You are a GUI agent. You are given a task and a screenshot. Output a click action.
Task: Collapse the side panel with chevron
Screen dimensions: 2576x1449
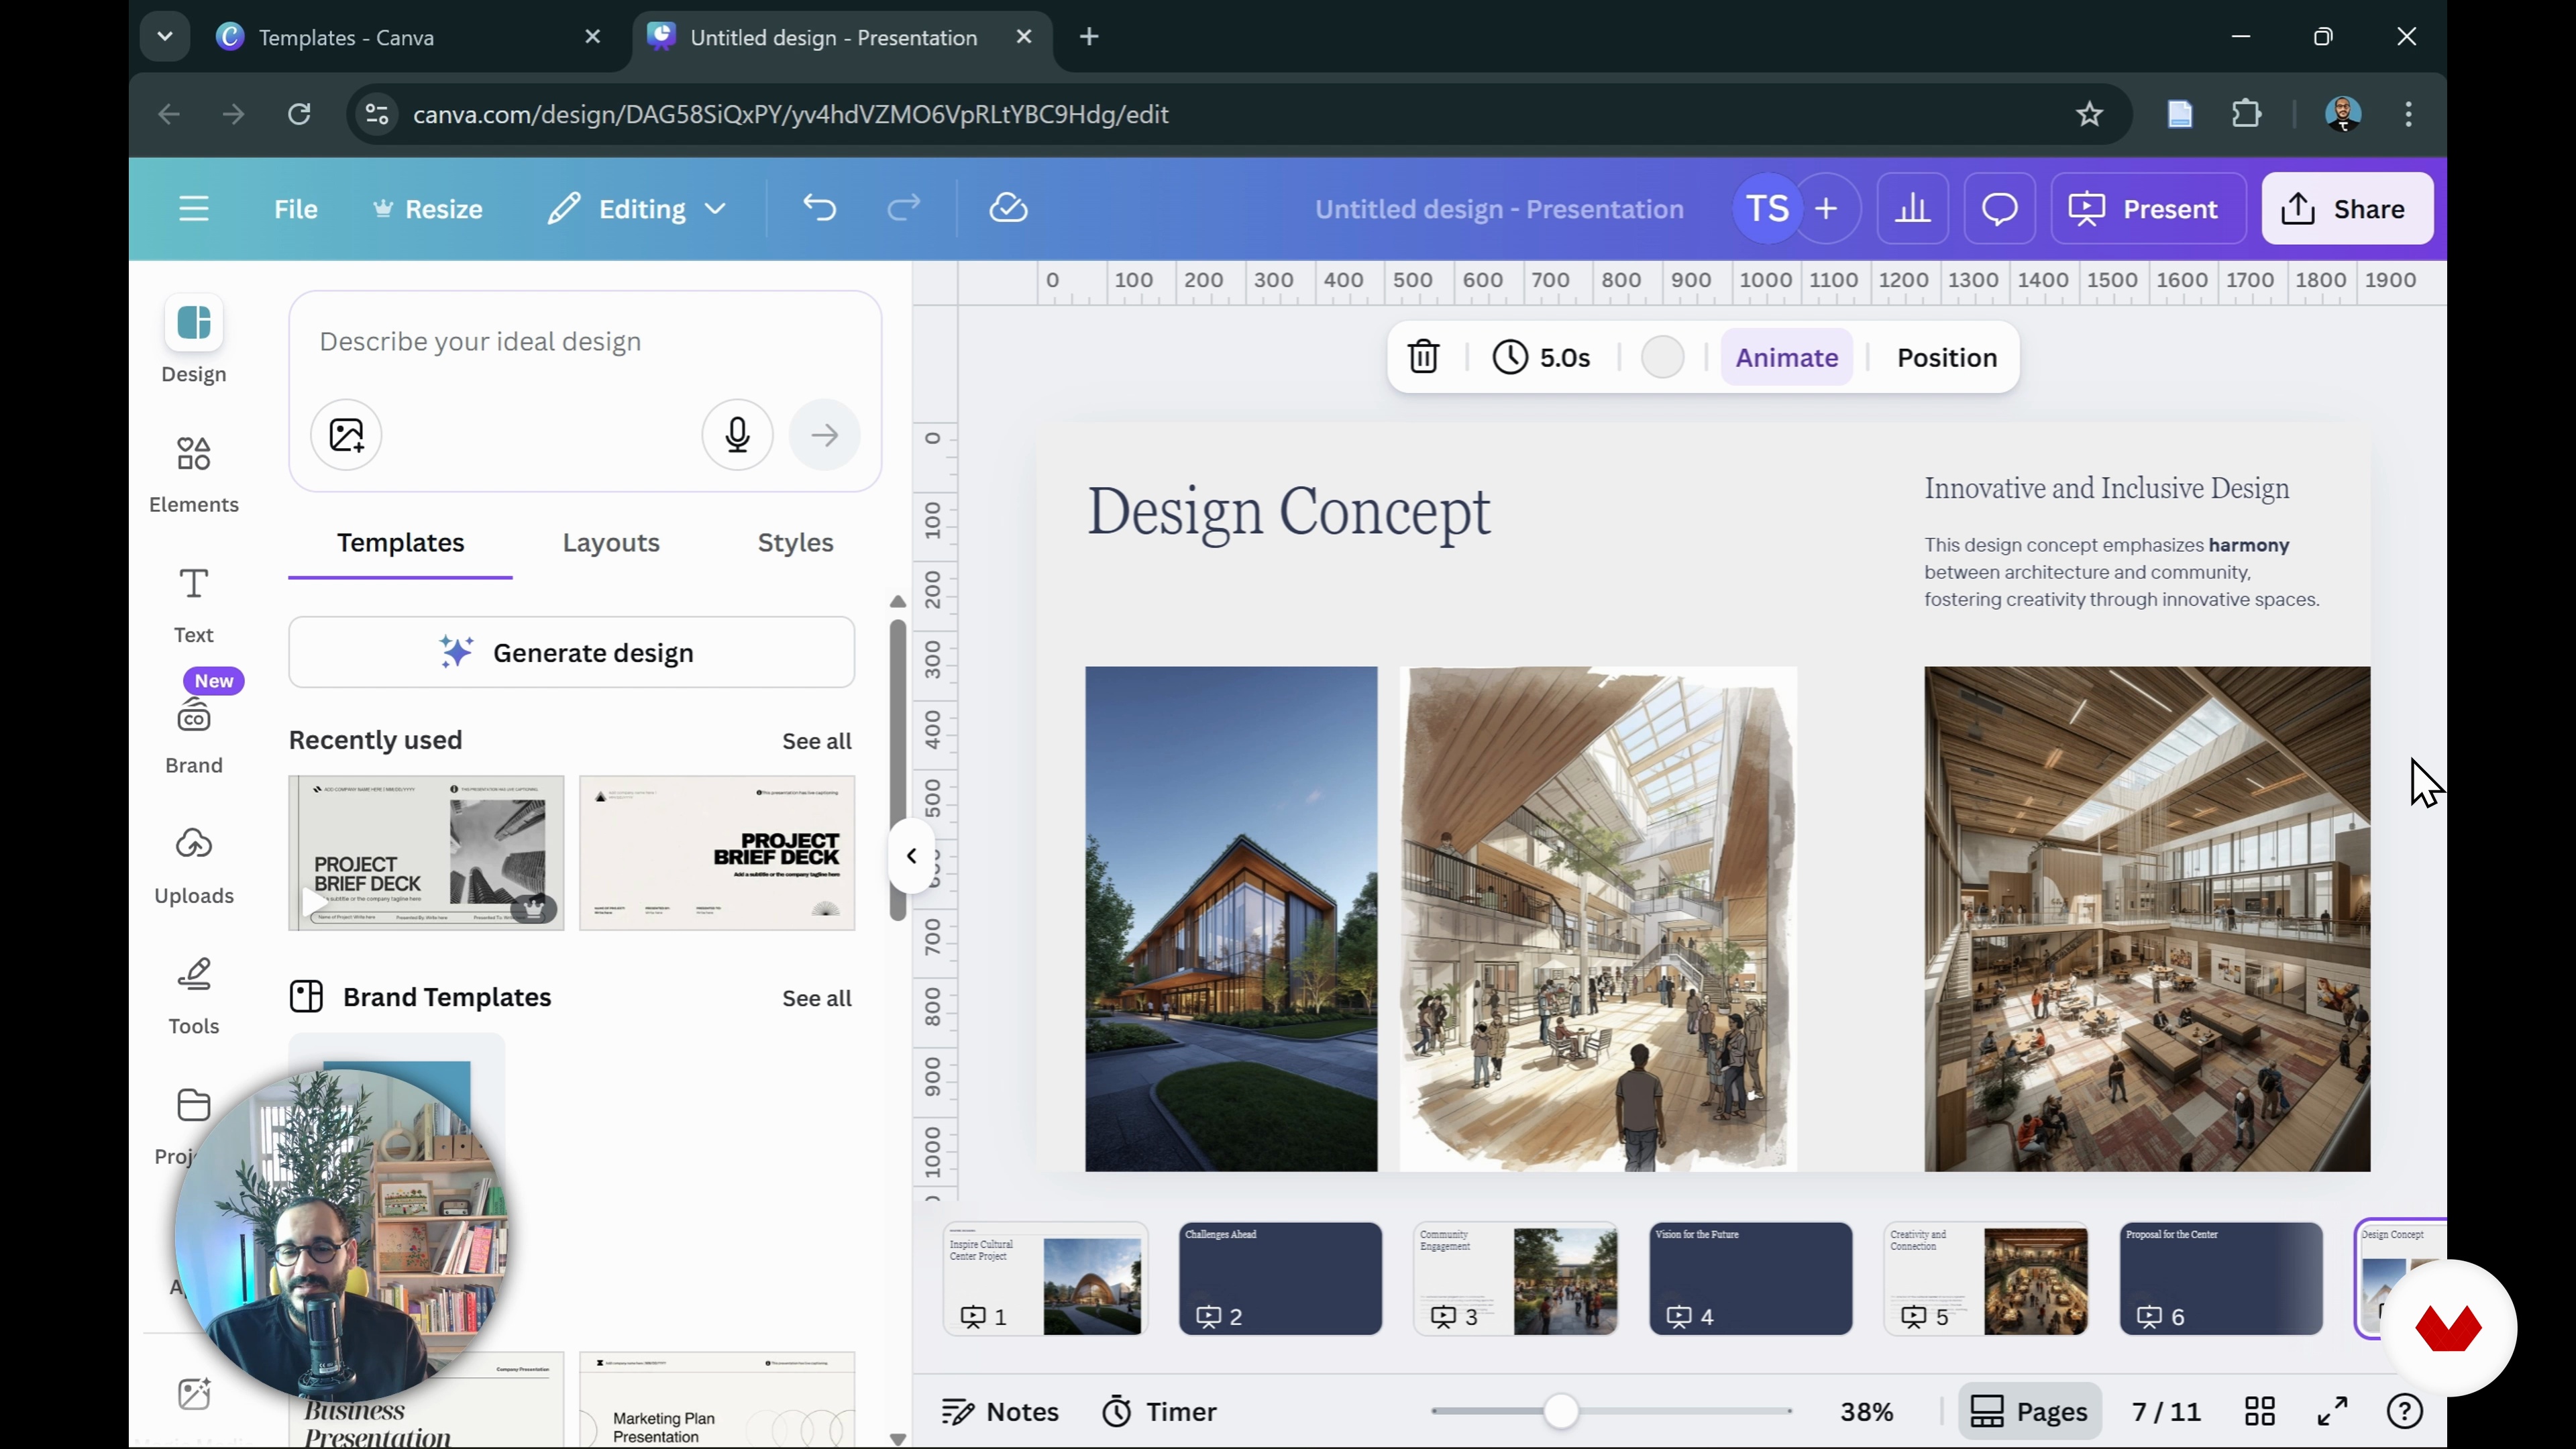click(911, 856)
